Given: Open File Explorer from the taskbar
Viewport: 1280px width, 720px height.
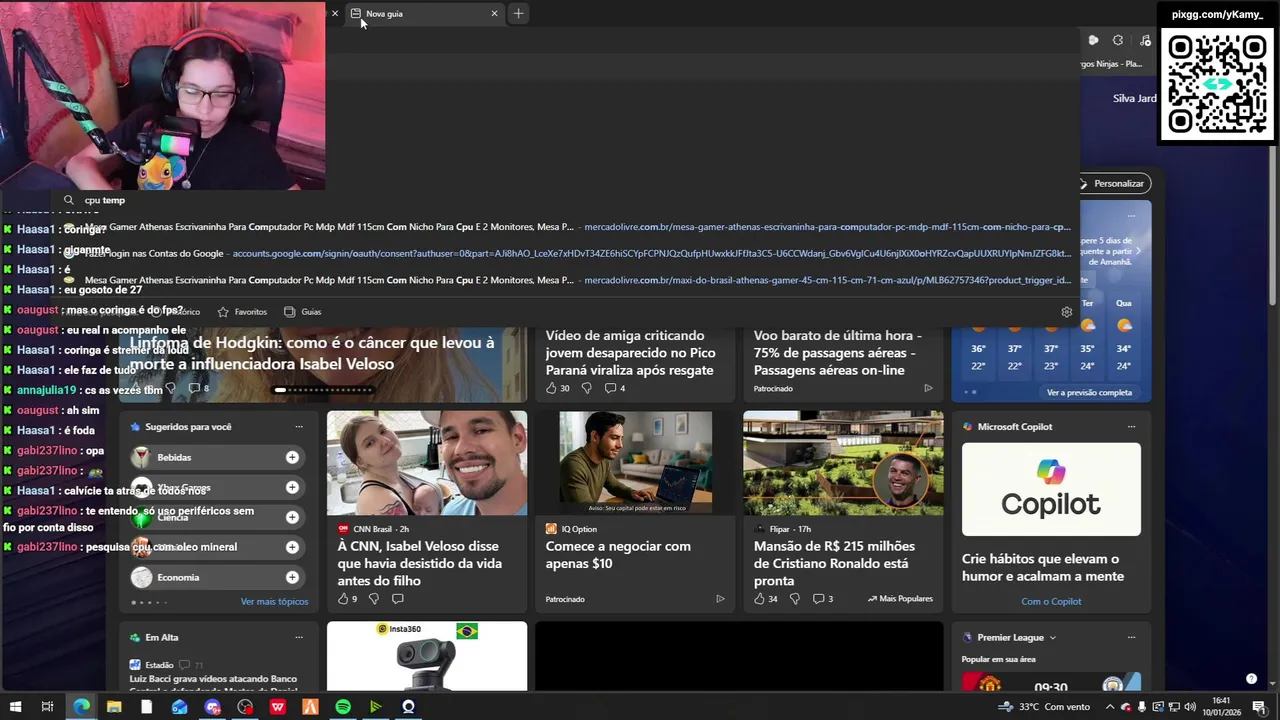Looking at the screenshot, I should tap(114, 707).
